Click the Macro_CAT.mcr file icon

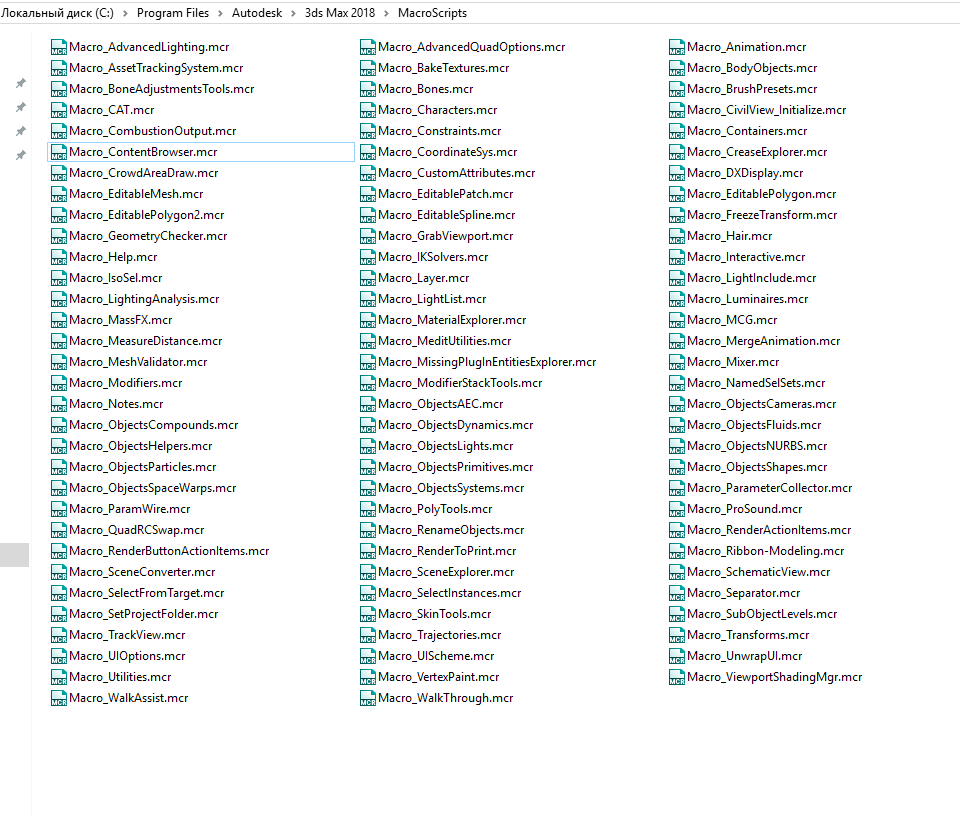coord(59,110)
